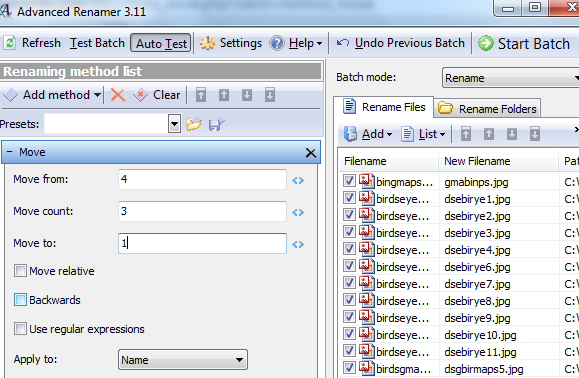Click the Move to input field
This screenshot has width=579, height=378.
pos(202,243)
